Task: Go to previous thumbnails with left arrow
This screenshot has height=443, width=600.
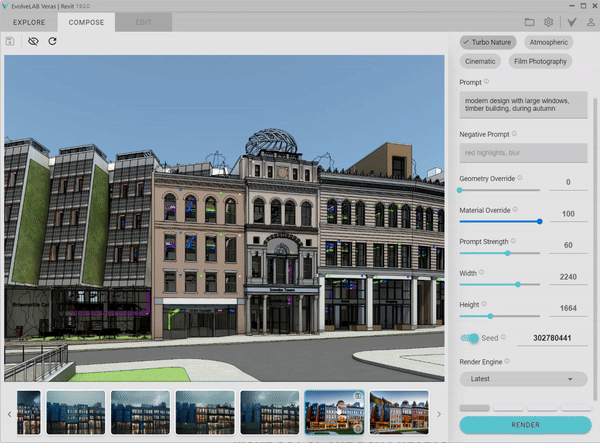Action: tap(10, 414)
